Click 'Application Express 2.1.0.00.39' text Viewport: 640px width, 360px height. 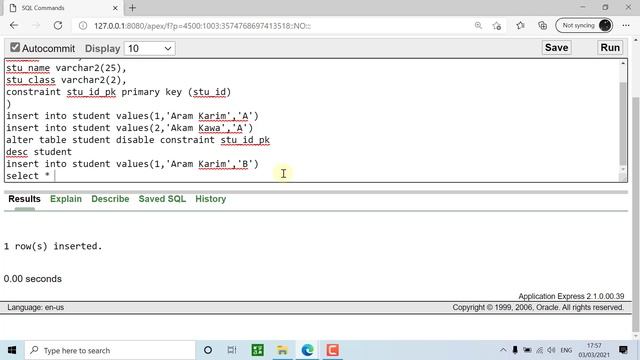(x=571, y=296)
